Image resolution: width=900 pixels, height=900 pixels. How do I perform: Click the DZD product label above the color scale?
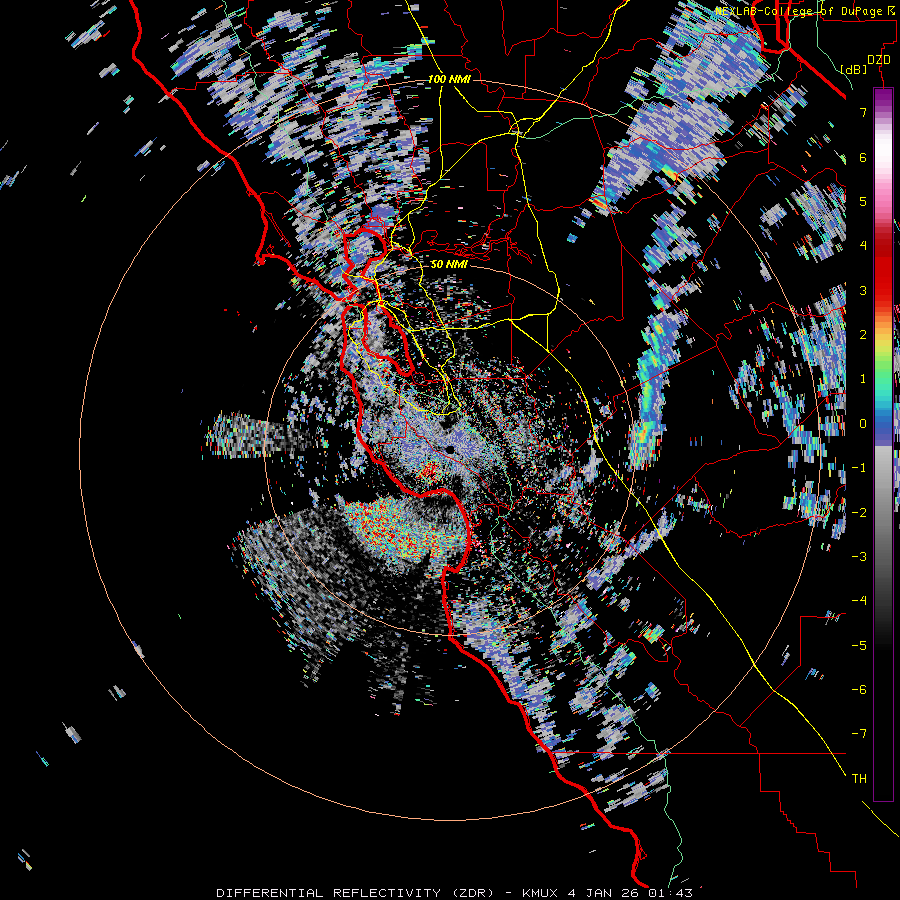pos(878,60)
